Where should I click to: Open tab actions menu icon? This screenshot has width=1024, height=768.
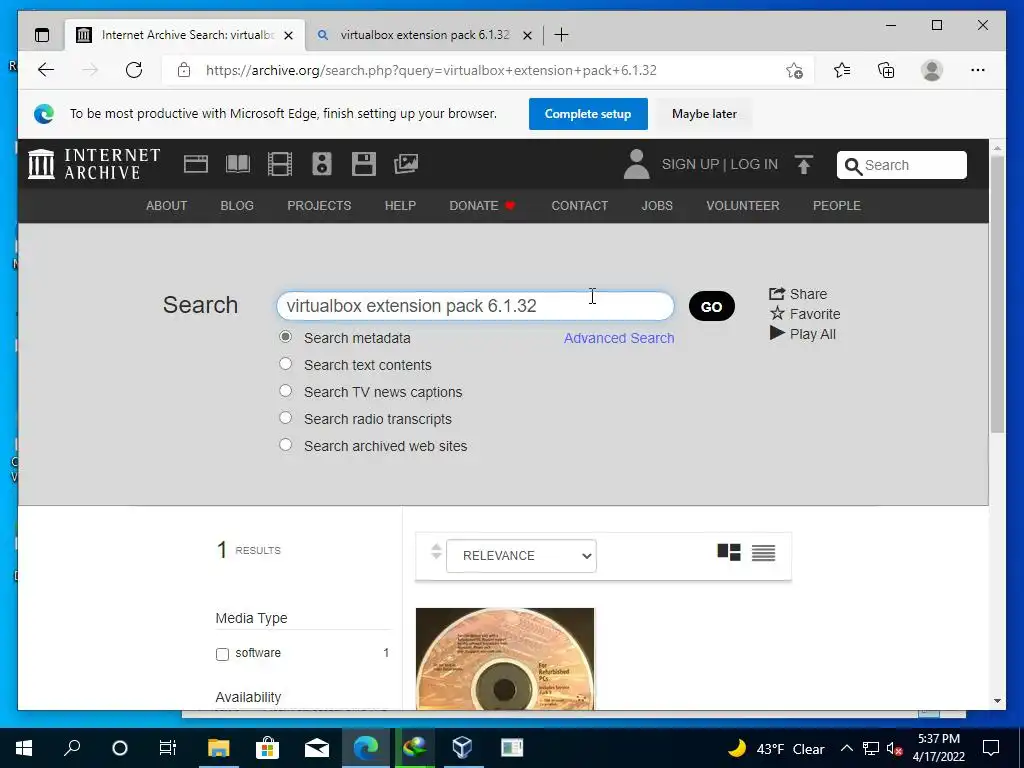[x=42, y=35]
